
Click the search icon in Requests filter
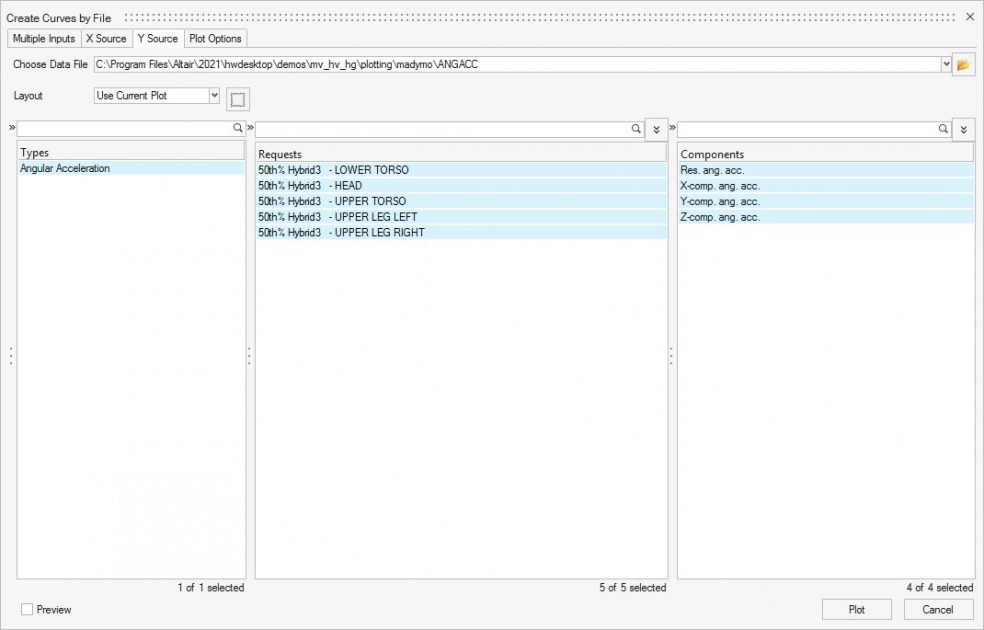click(636, 130)
